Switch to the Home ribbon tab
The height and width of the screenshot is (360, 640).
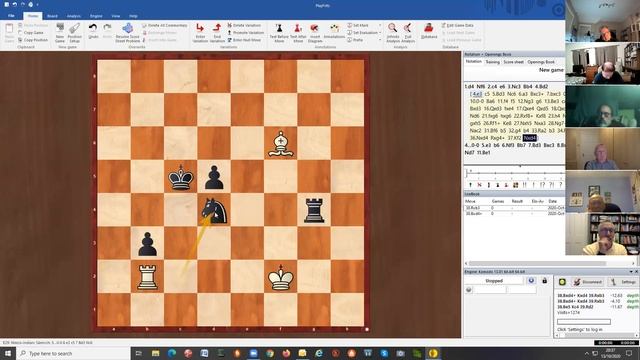33,16
